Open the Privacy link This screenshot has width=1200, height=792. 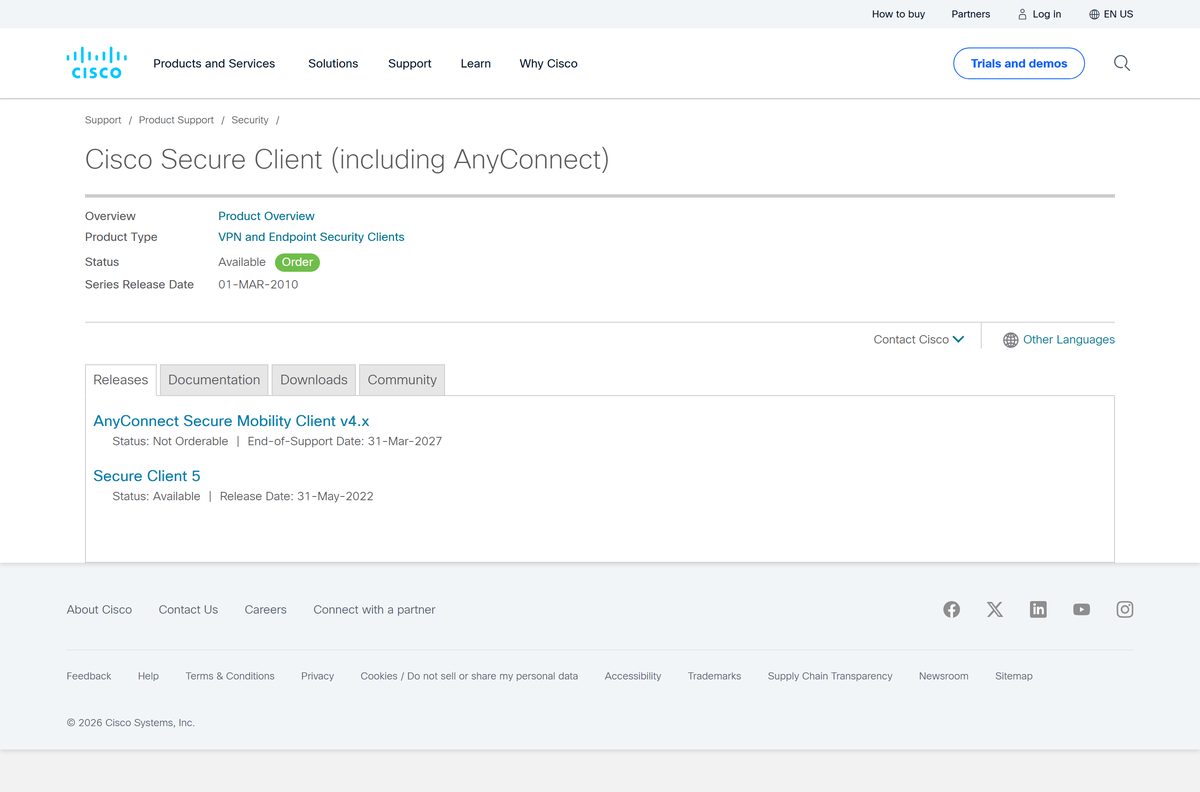point(317,676)
